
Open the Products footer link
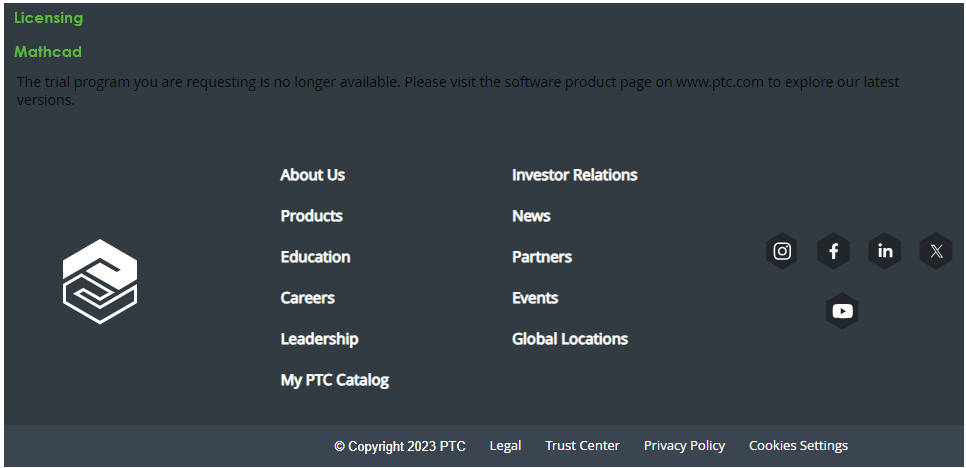coord(311,216)
